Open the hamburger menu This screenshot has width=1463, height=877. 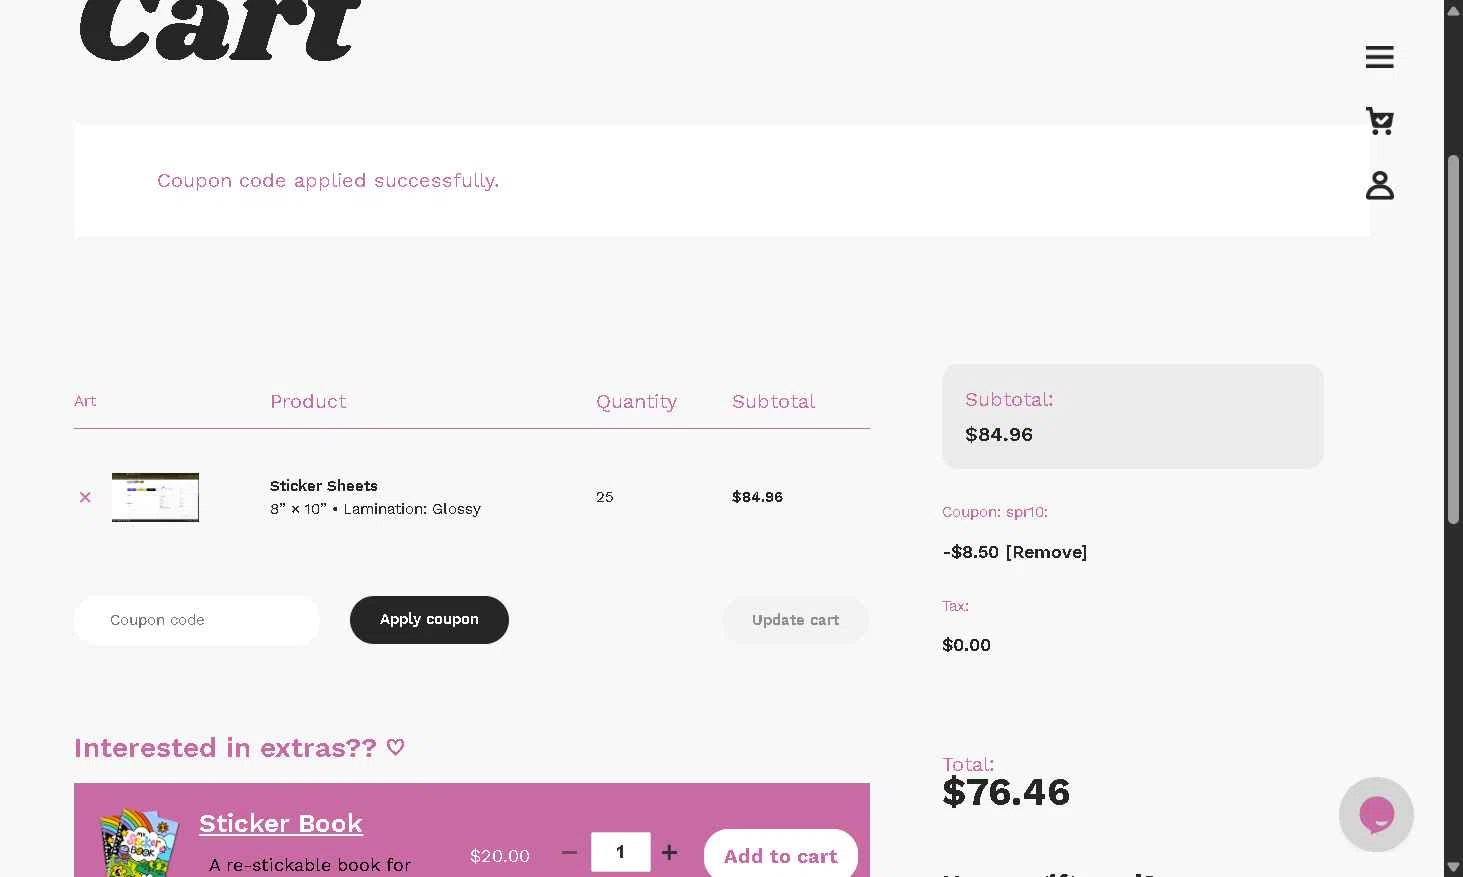[1379, 57]
